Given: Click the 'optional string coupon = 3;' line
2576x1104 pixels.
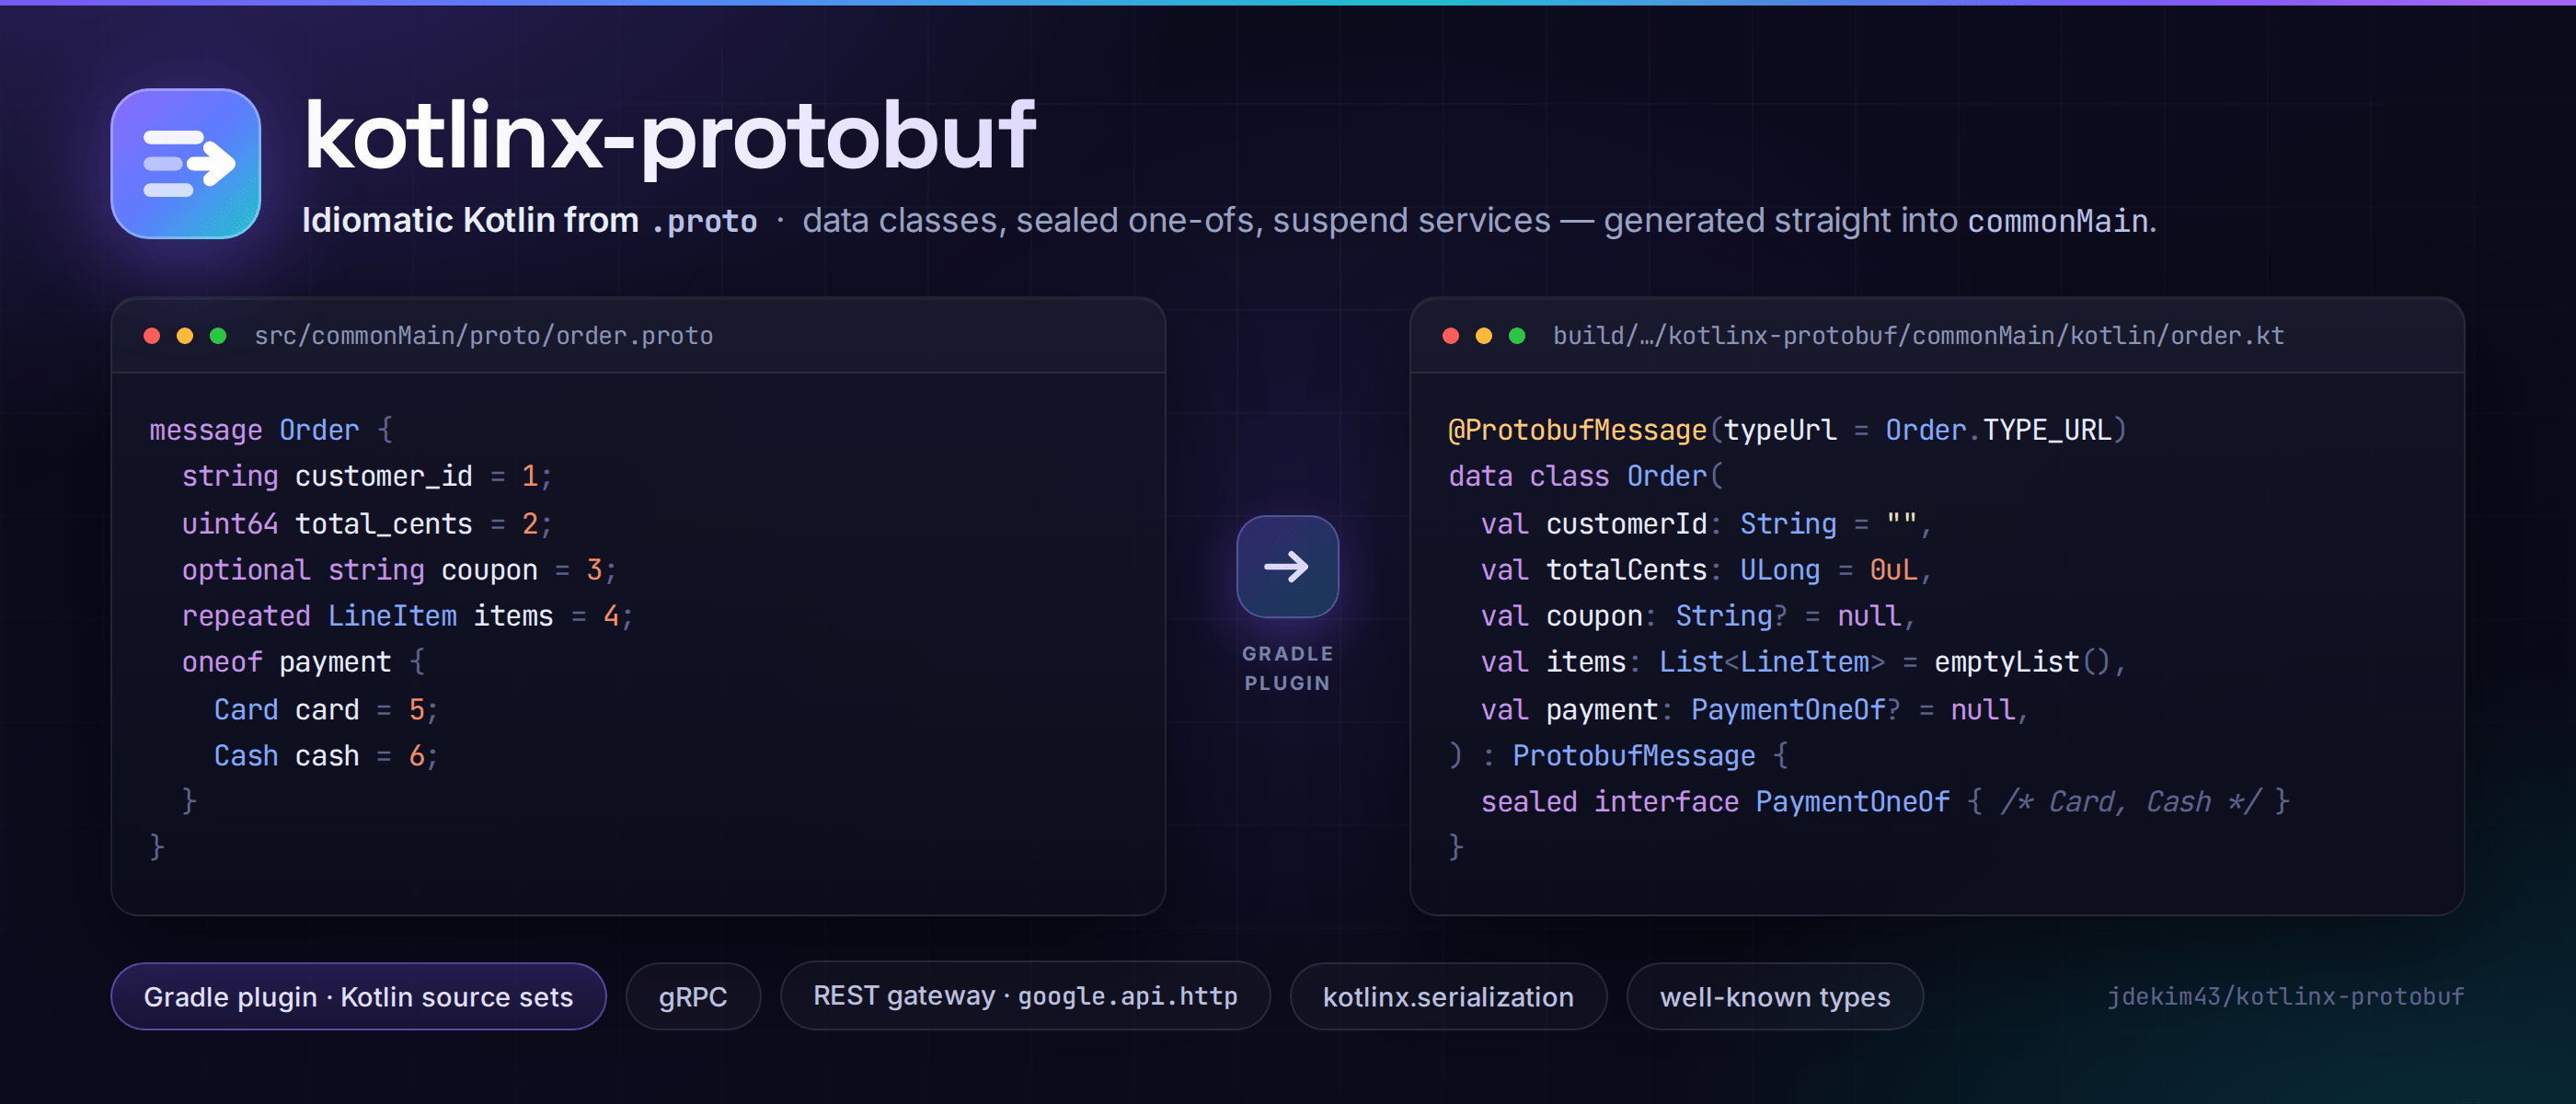Looking at the screenshot, I should 399,570.
